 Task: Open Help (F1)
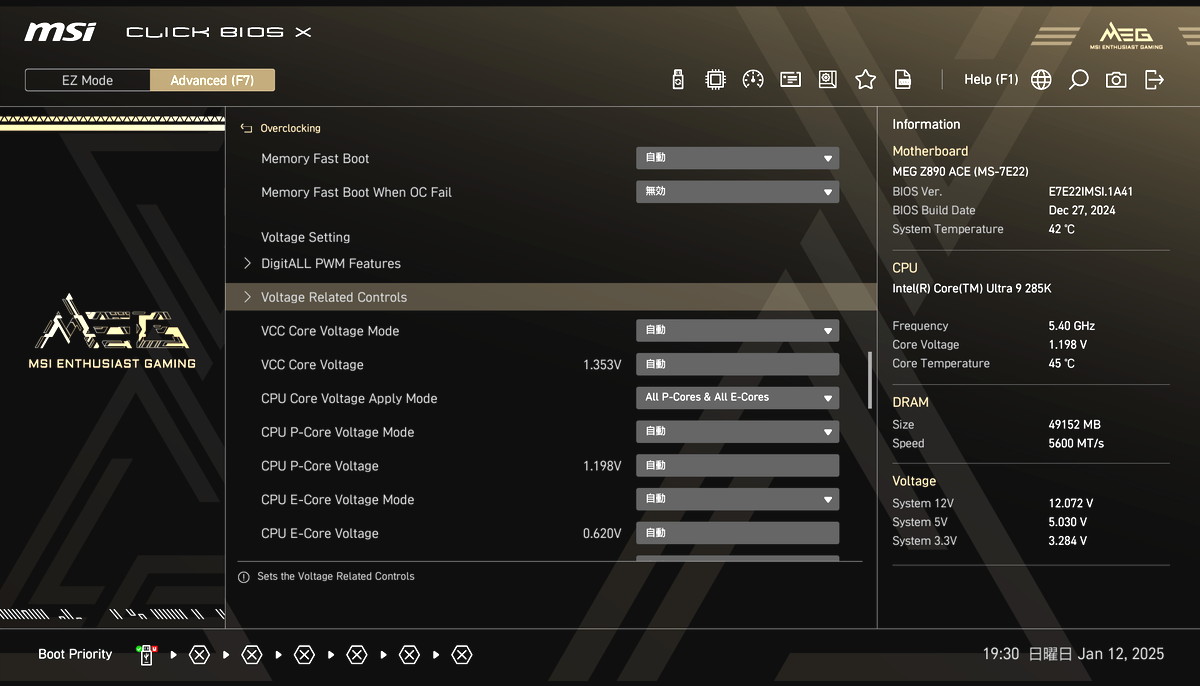click(x=991, y=80)
